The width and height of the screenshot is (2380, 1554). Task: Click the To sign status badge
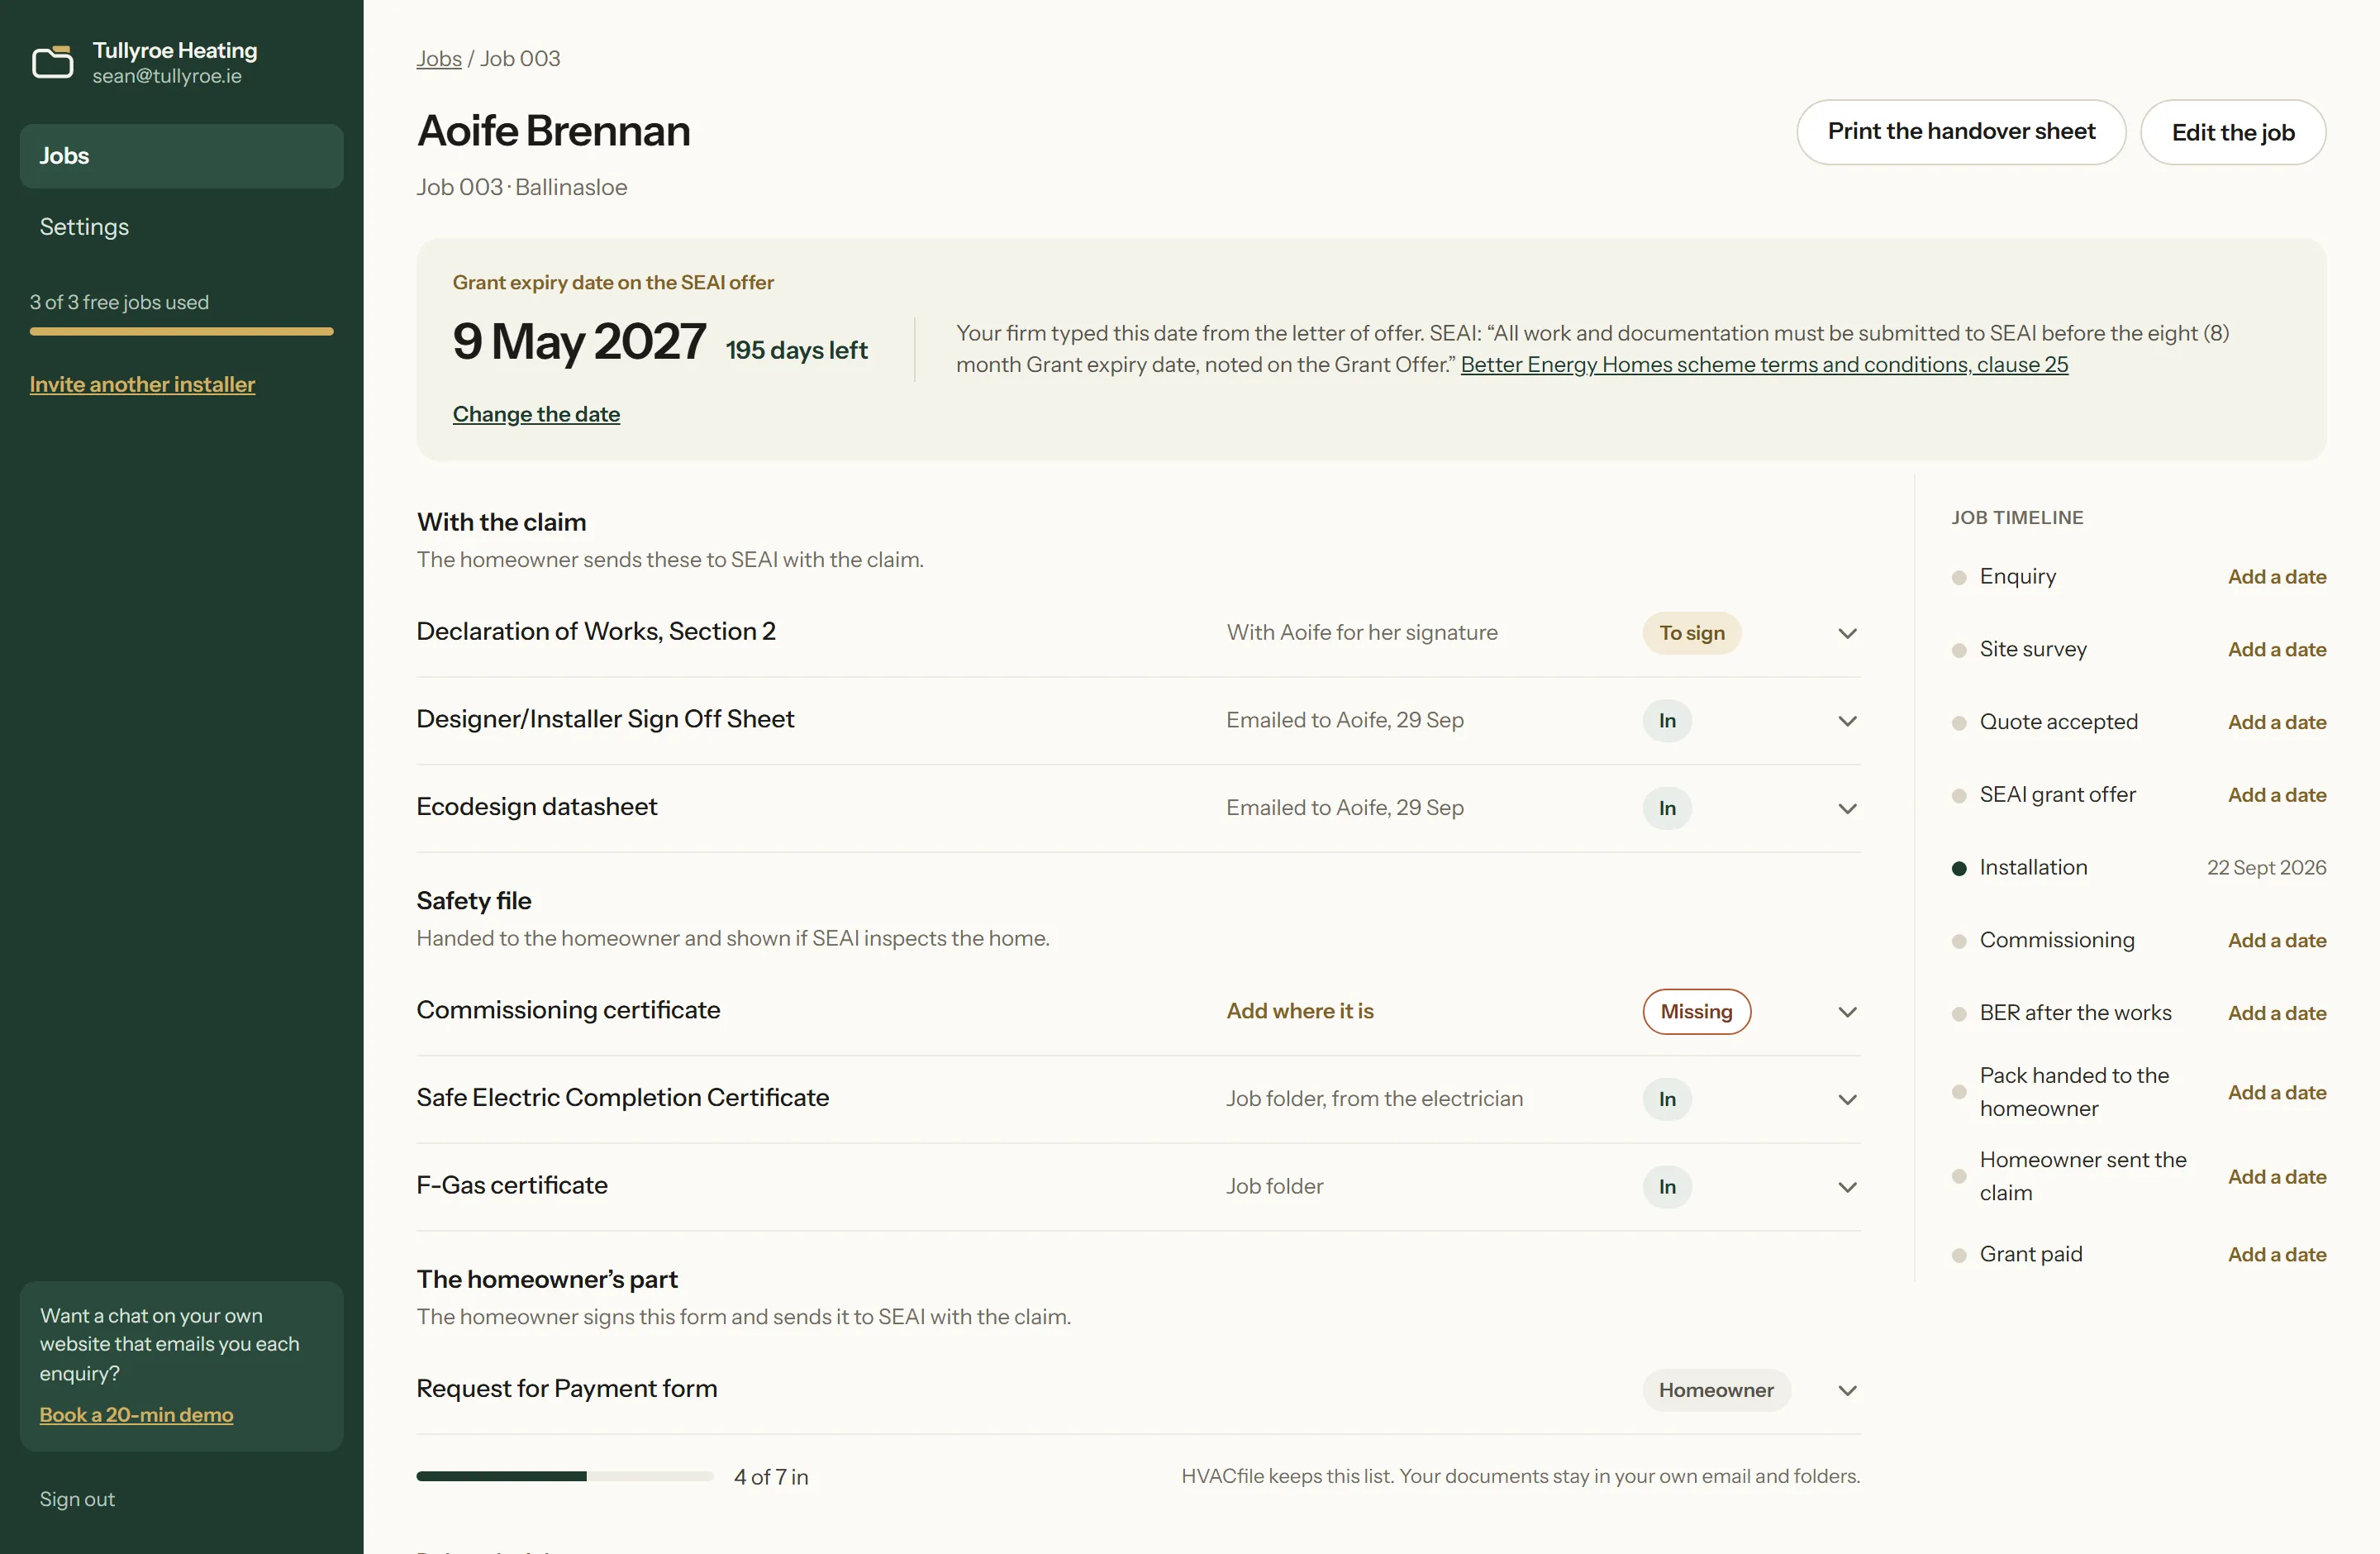(1691, 633)
